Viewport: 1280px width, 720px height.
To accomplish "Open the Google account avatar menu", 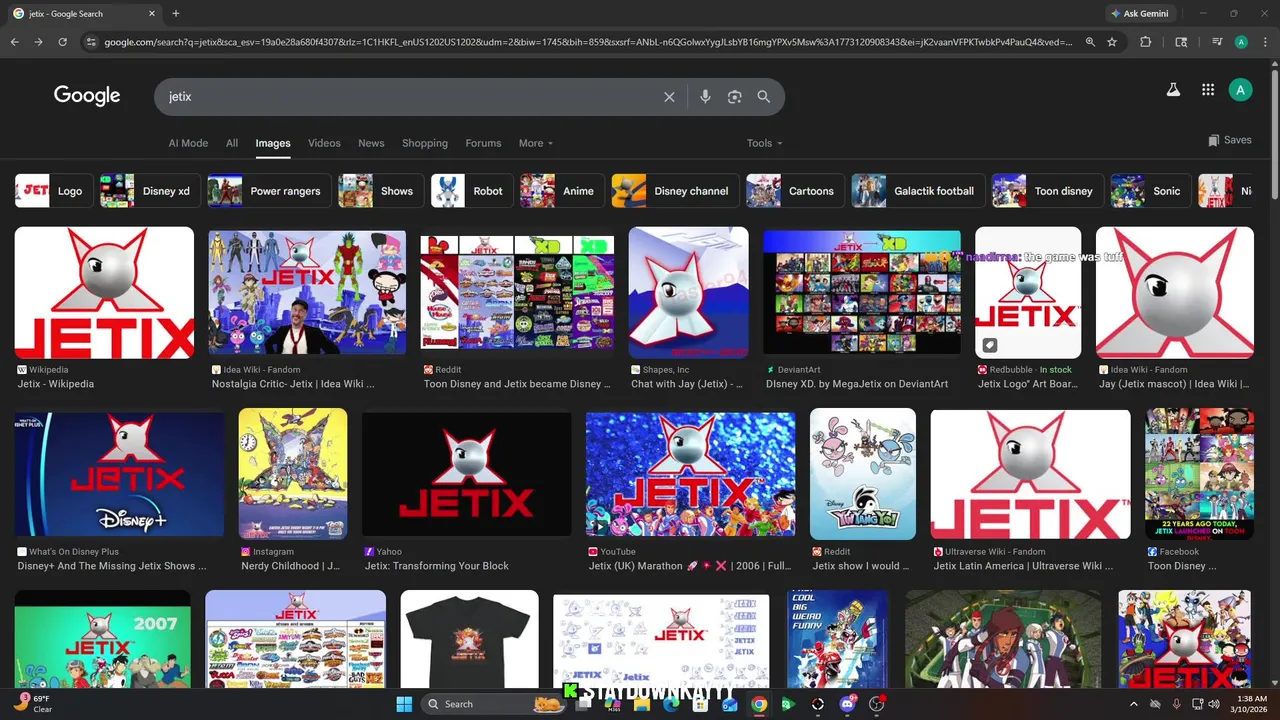I will [x=1240, y=90].
